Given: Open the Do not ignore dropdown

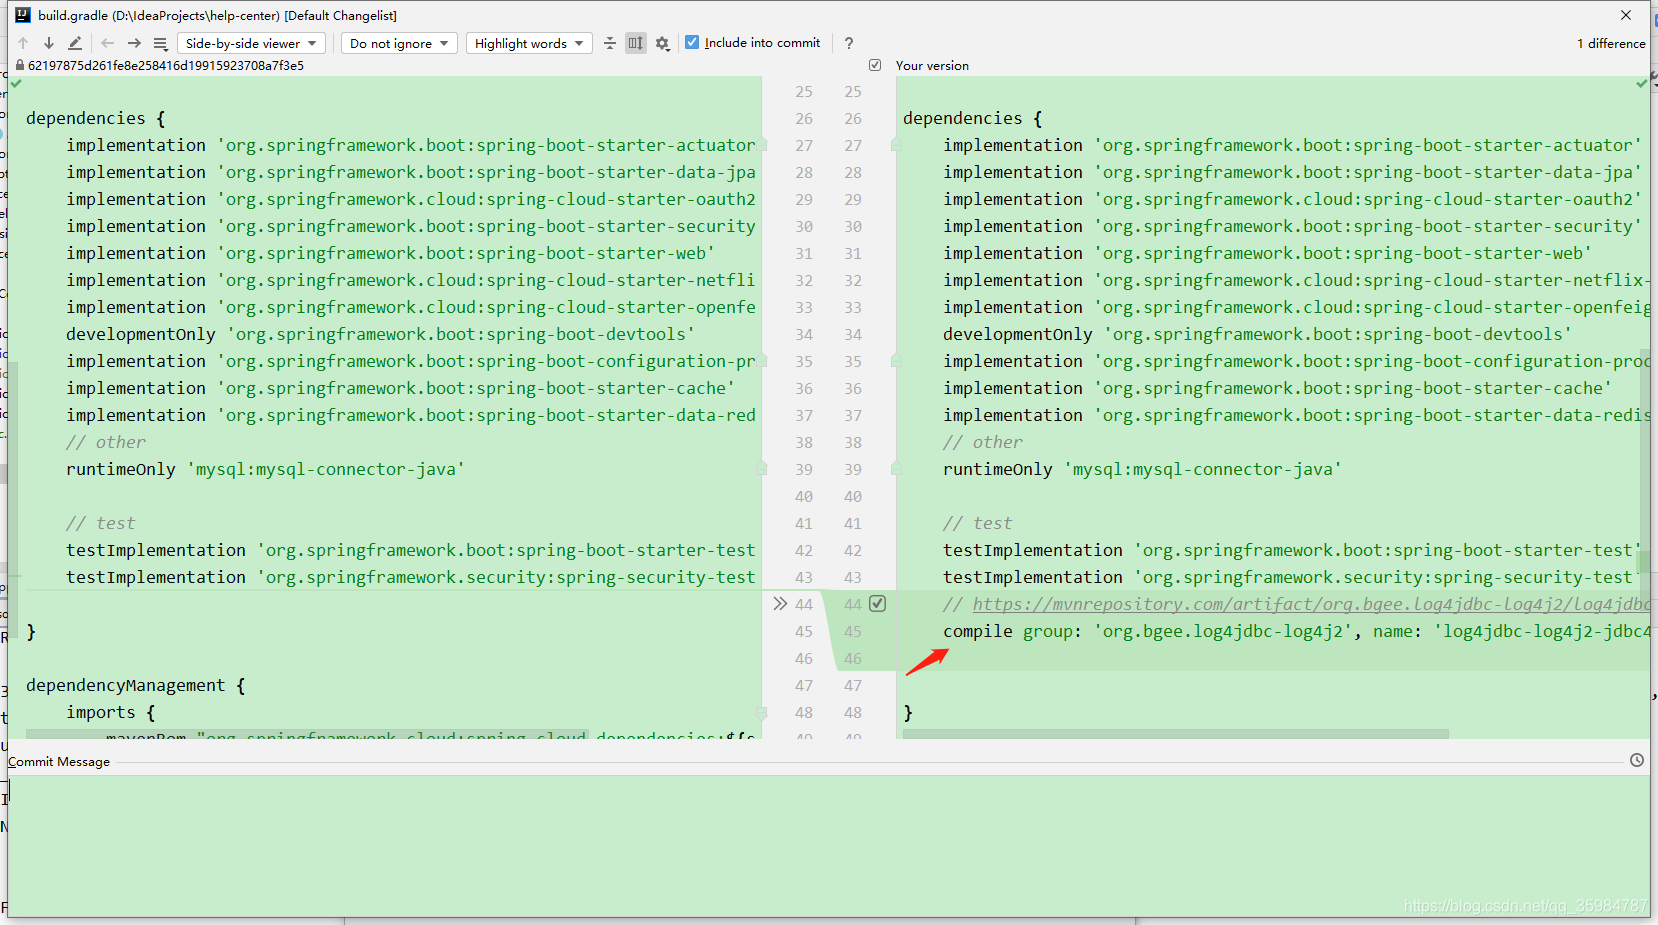Looking at the screenshot, I should click(398, 43).
